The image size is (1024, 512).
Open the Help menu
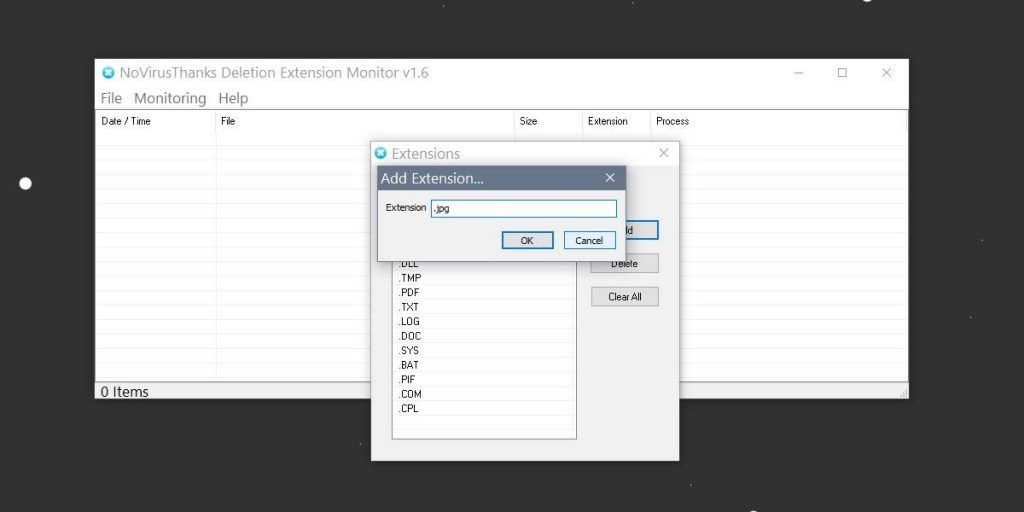coord(233,98)
